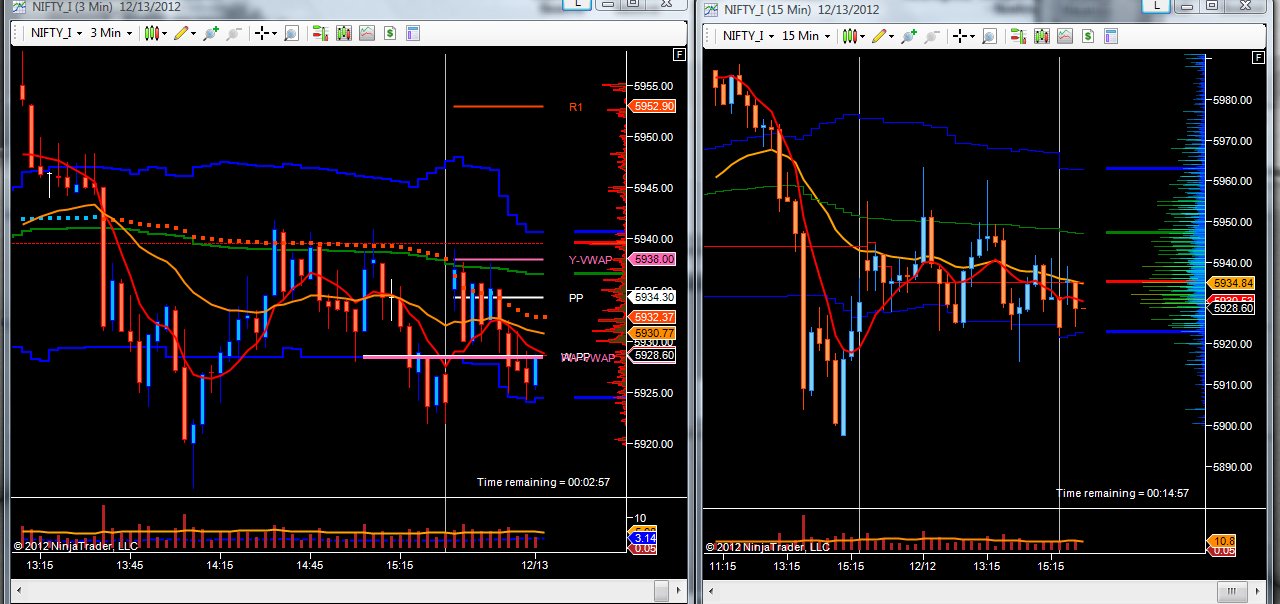Click the Time remaining = 00:14:57 text
The height and width of the screenshot is (604, 1280).
pos(1123,493)
